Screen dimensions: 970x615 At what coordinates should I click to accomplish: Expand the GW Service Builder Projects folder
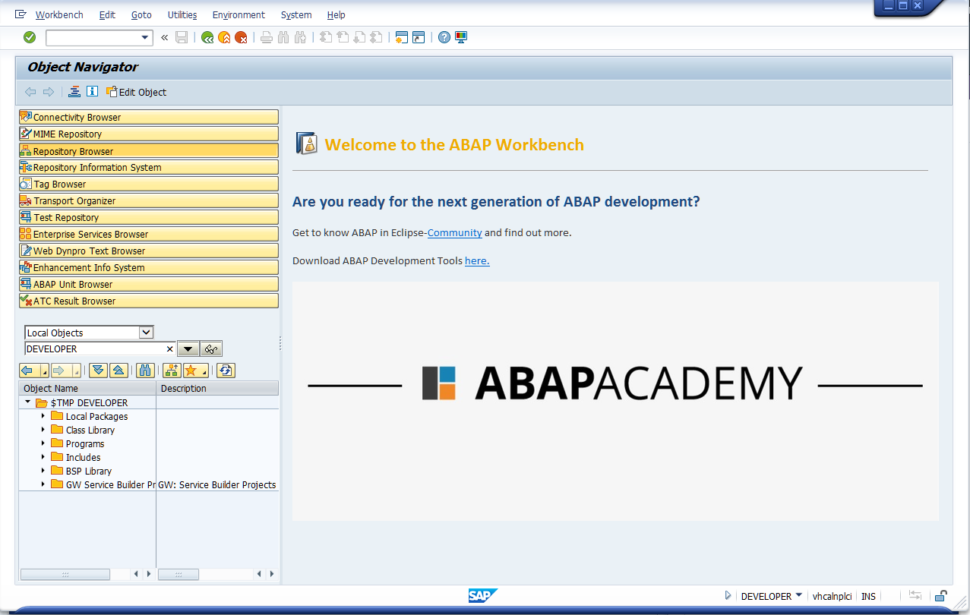43,484
